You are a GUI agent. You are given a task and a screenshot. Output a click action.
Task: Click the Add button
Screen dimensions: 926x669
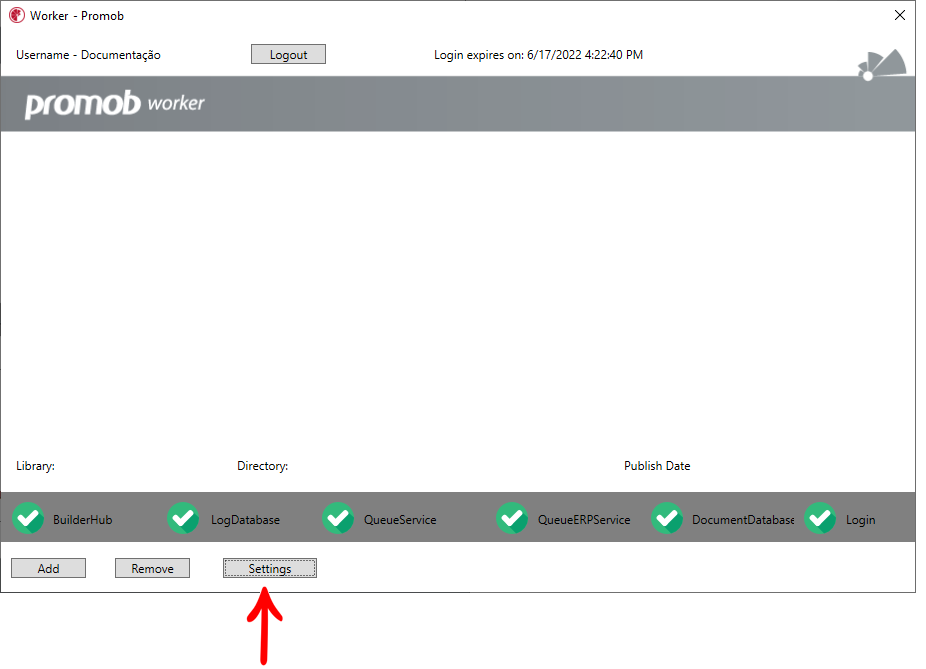48,568
